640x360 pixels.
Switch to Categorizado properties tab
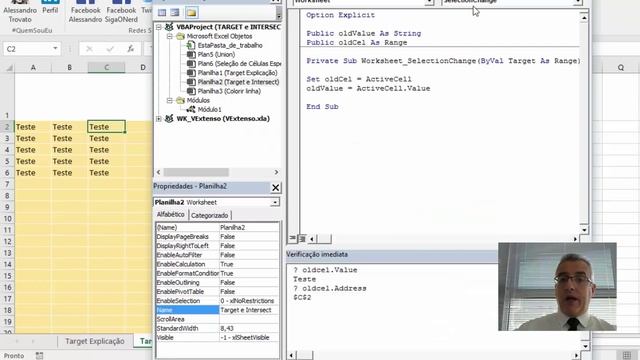pyautogui.click(x=209, y=215)
